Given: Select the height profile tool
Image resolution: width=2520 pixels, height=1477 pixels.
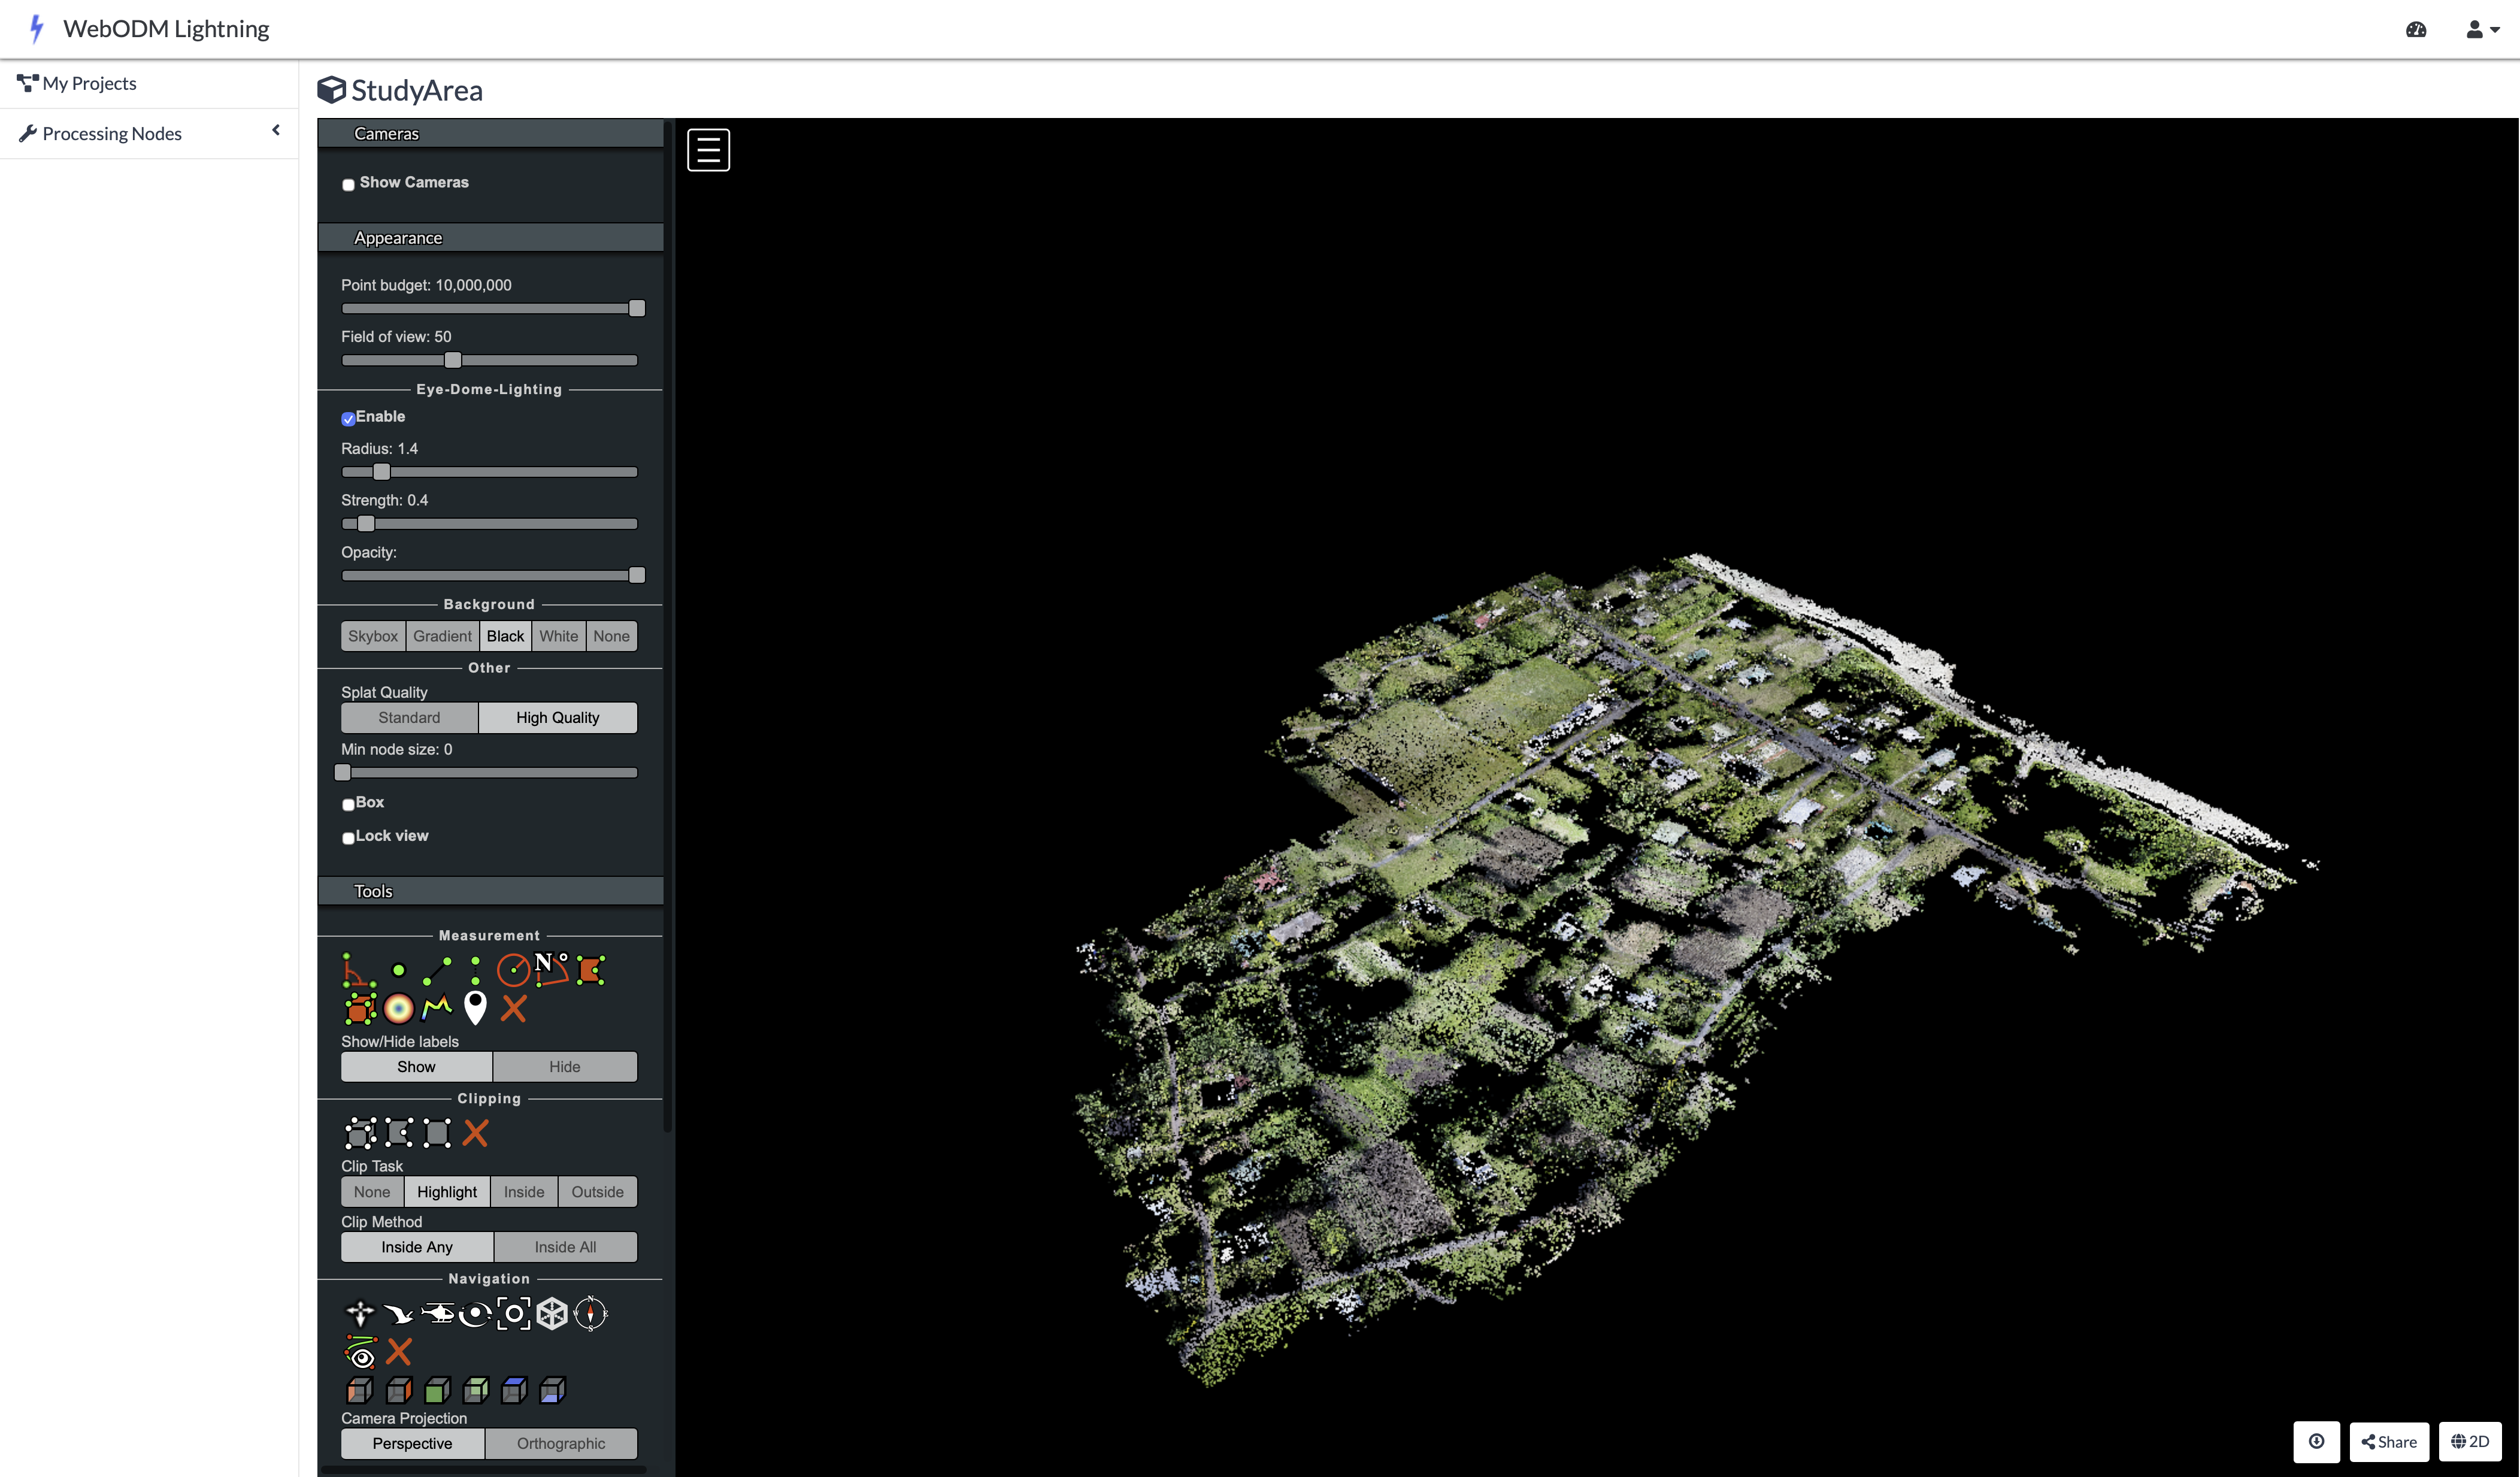Looking at the screenshot, I should coord(437,1008).
